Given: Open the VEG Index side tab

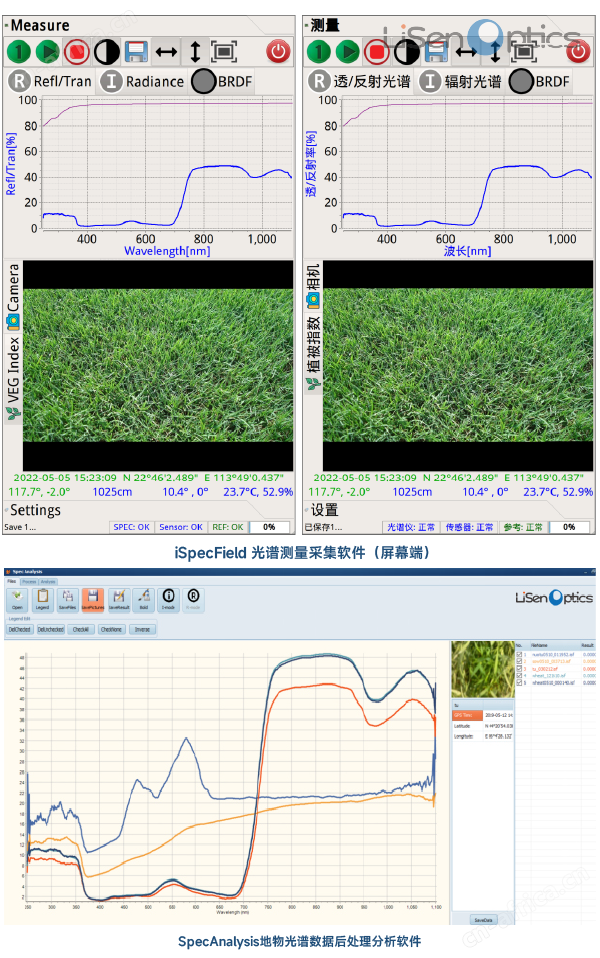Looking at the screenshot, I should (x=13, y=378).
